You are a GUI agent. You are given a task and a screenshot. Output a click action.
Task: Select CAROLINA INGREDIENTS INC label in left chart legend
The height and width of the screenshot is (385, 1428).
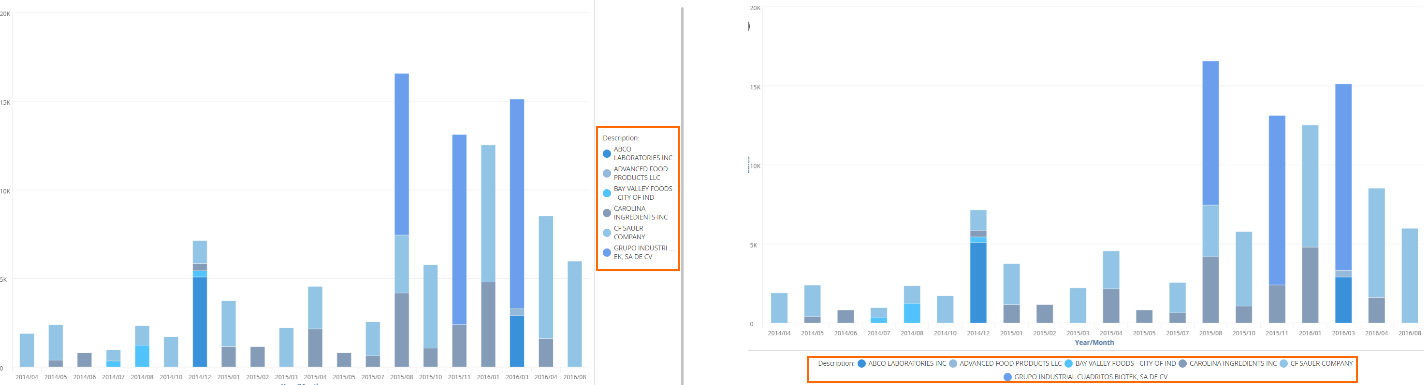point(640,212)
